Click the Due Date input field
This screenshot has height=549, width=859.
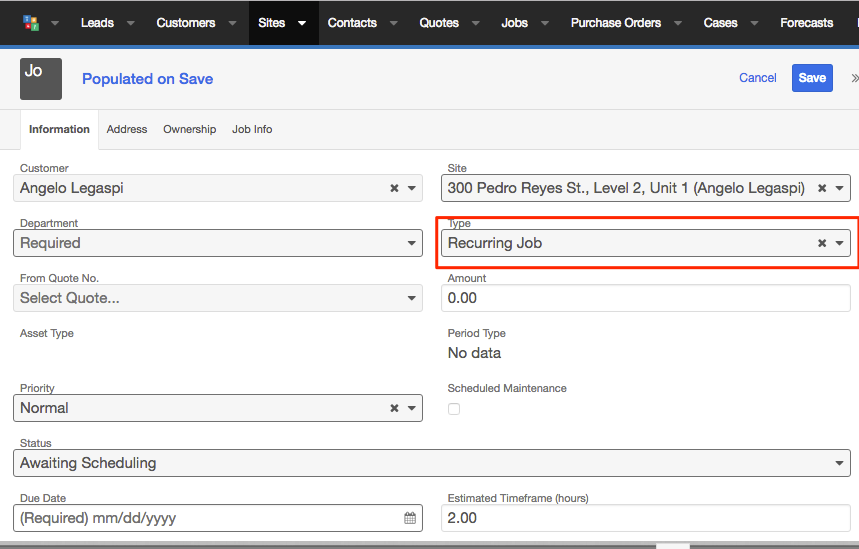coord(218,518)
